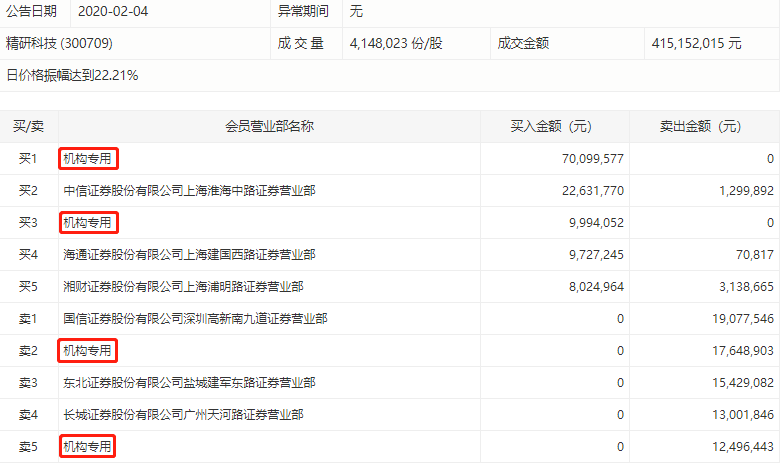Image resolution: width=781 pixels, height=468 pixels.
Task: Click the 买2 row label
Action: point(28,191)
